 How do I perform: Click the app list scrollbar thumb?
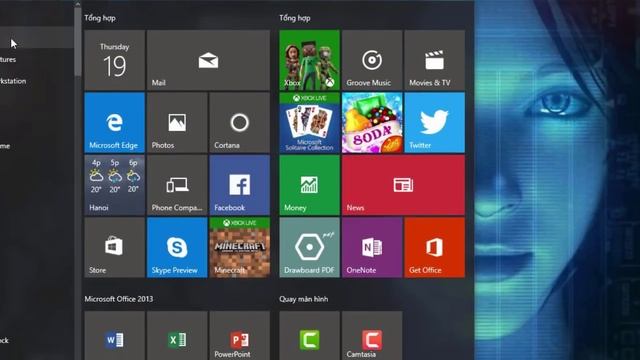[78, 41]
